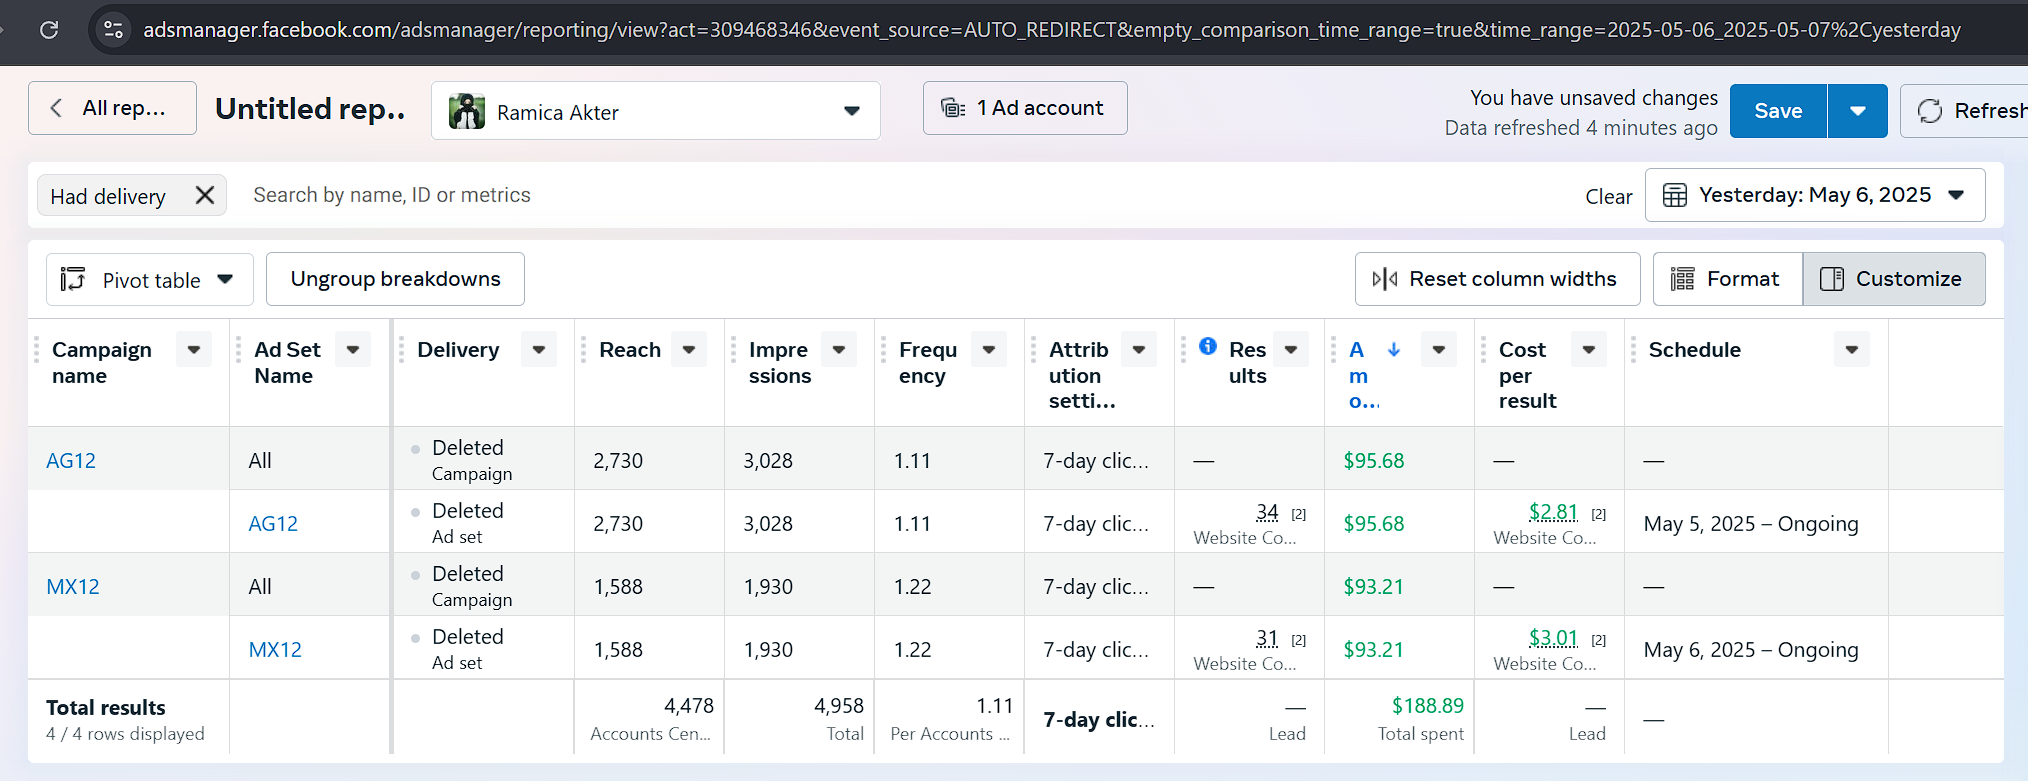The image size is (2028, 781).
Task: Click the Ramica Akter profile avatar
Action: coord(467,111)
